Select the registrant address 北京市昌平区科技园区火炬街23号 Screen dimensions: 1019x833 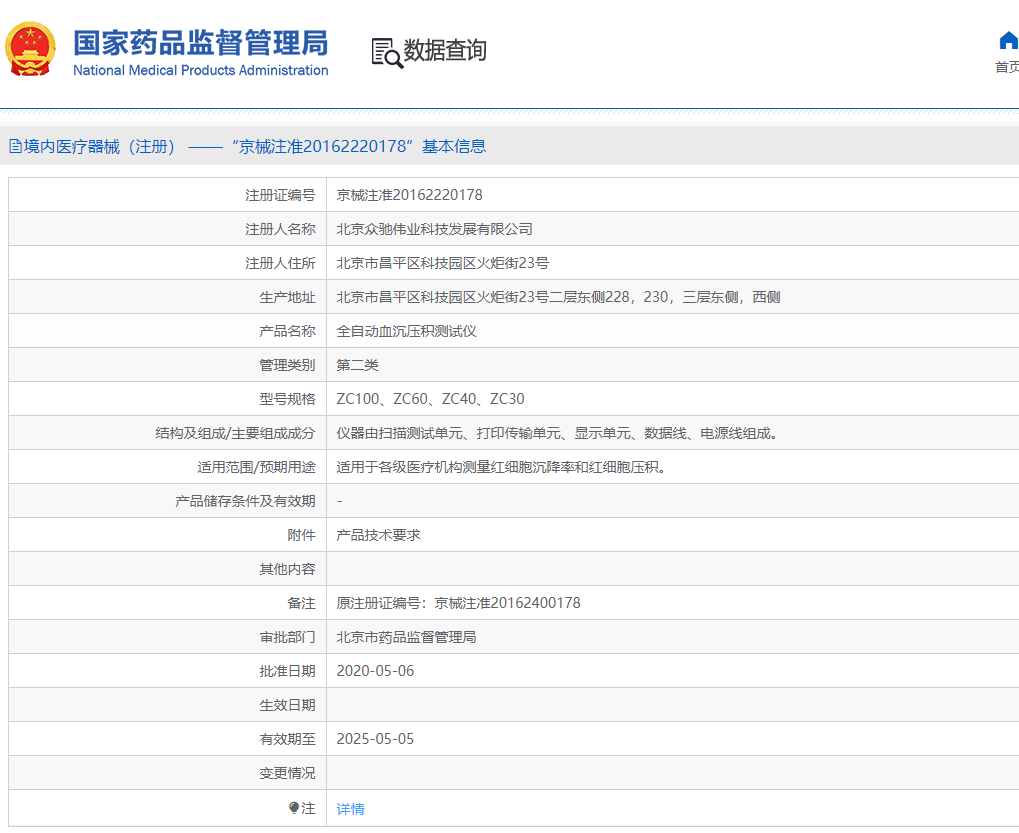point(443,263)
